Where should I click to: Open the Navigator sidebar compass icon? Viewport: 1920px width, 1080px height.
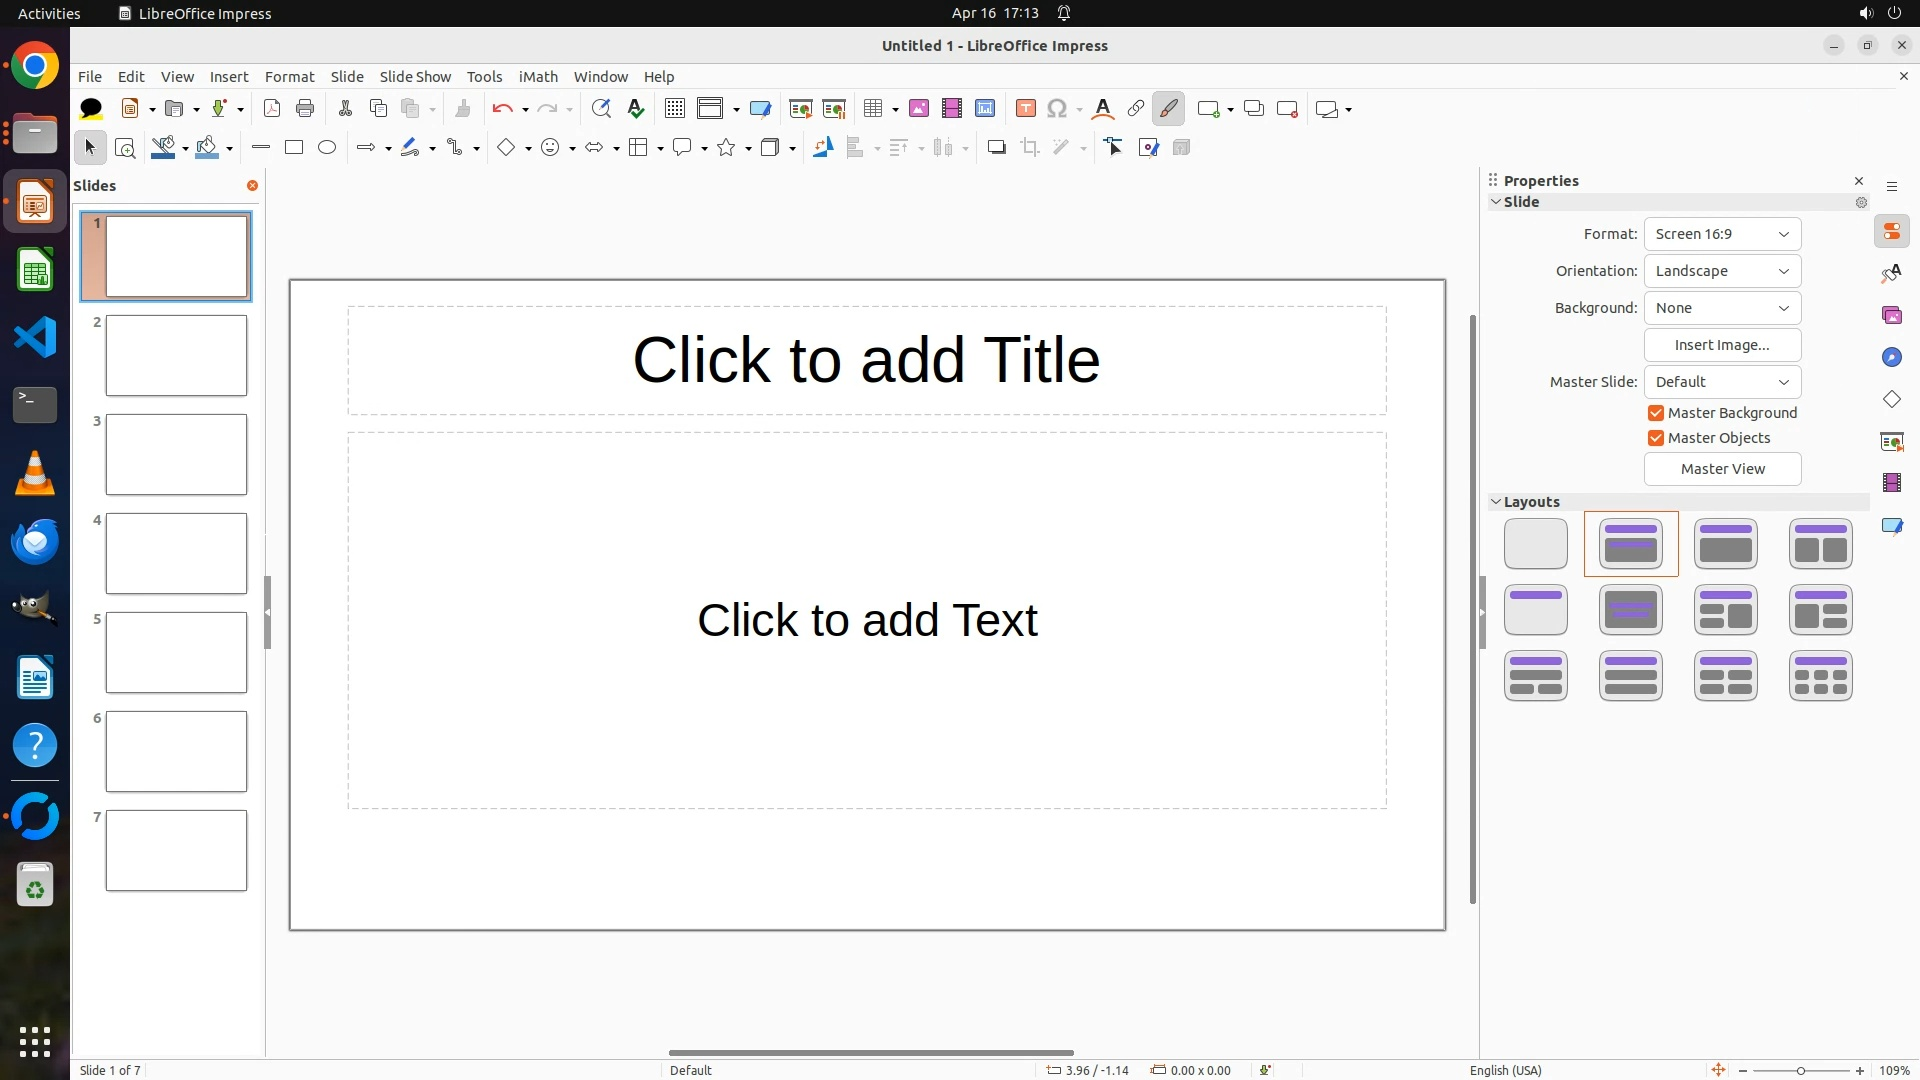tap(1891, 357)
